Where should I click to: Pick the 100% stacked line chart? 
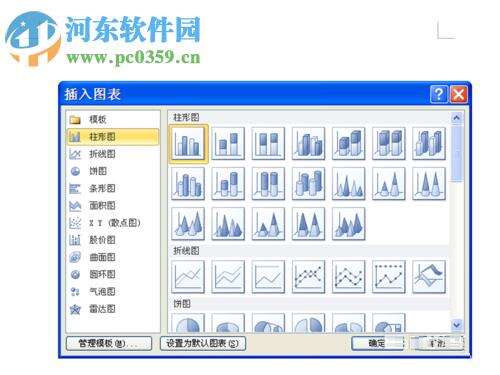268,277
